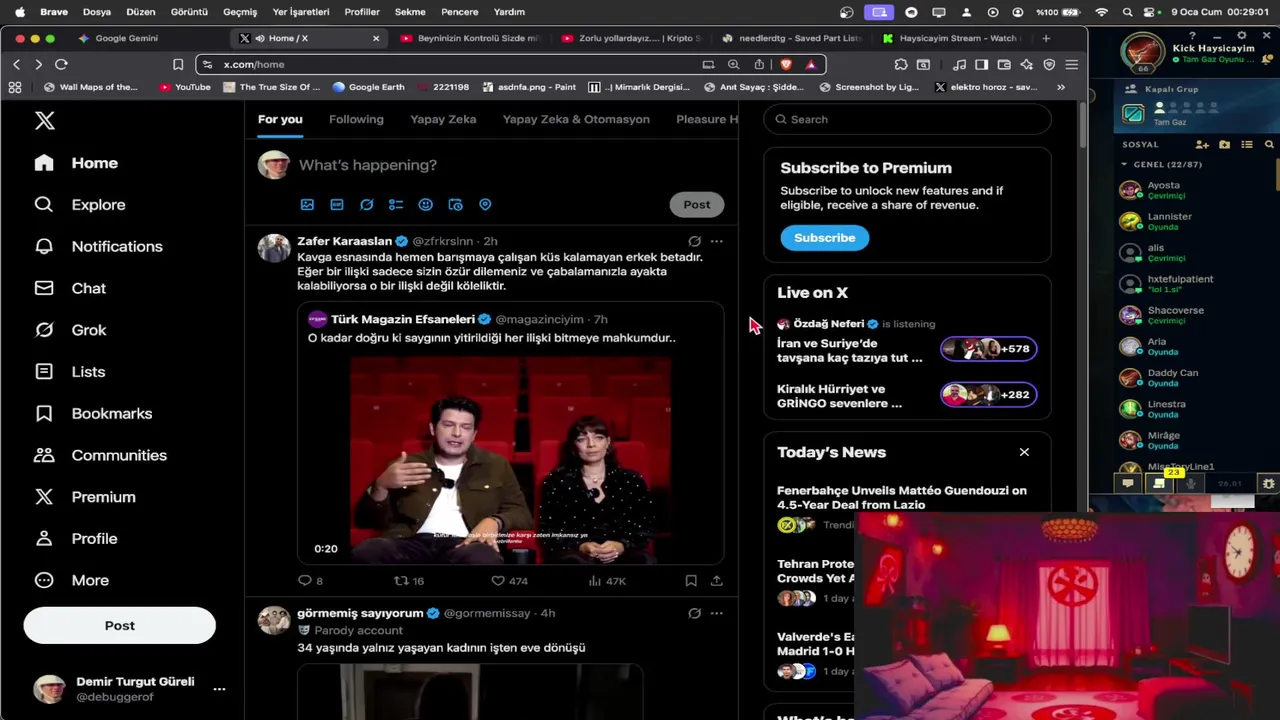Open new browser tab plus button

click(x=1046, y=38)
